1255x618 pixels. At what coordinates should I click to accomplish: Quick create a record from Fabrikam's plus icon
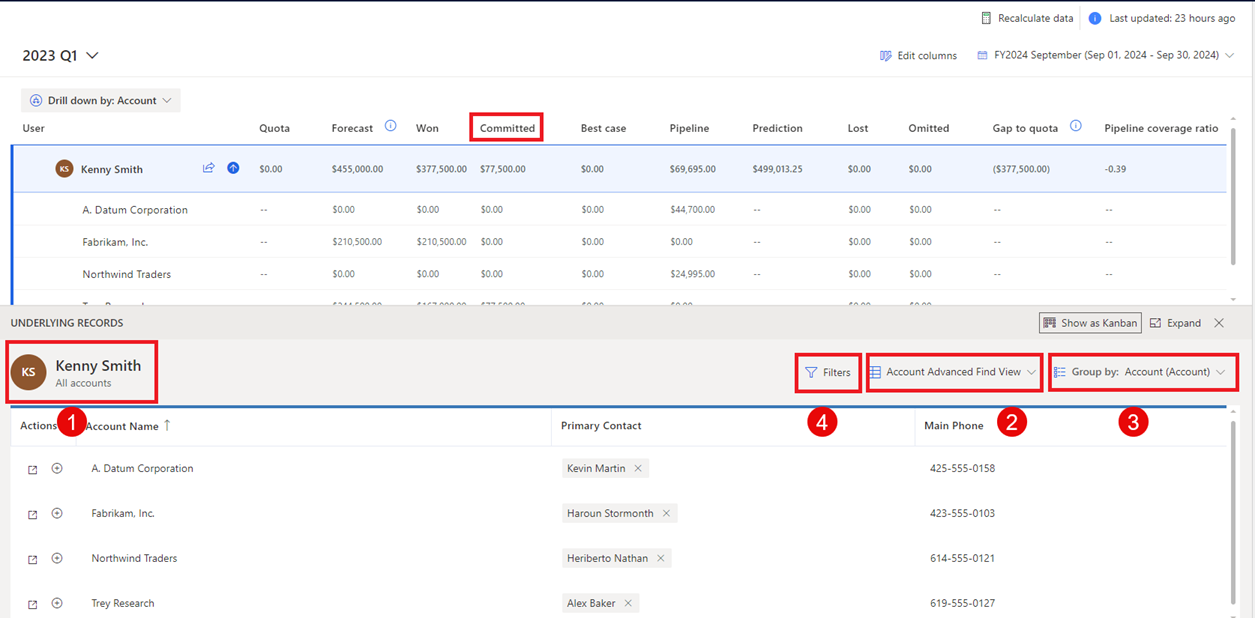click(57, 513)
